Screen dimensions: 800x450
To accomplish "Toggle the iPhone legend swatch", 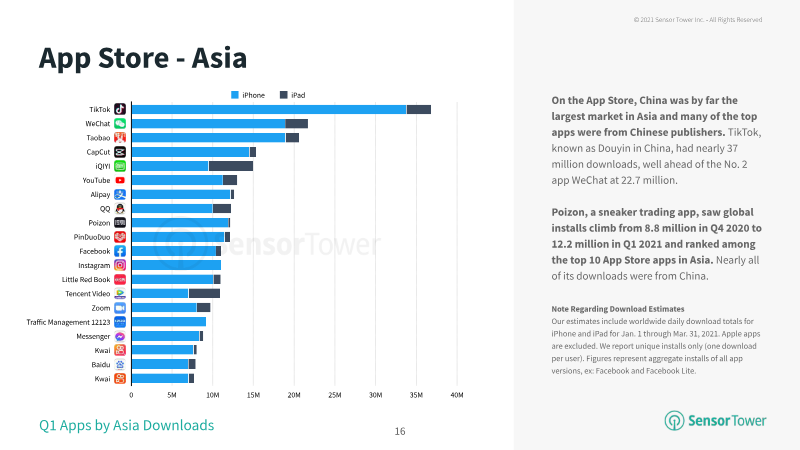I will click(235, 95).
